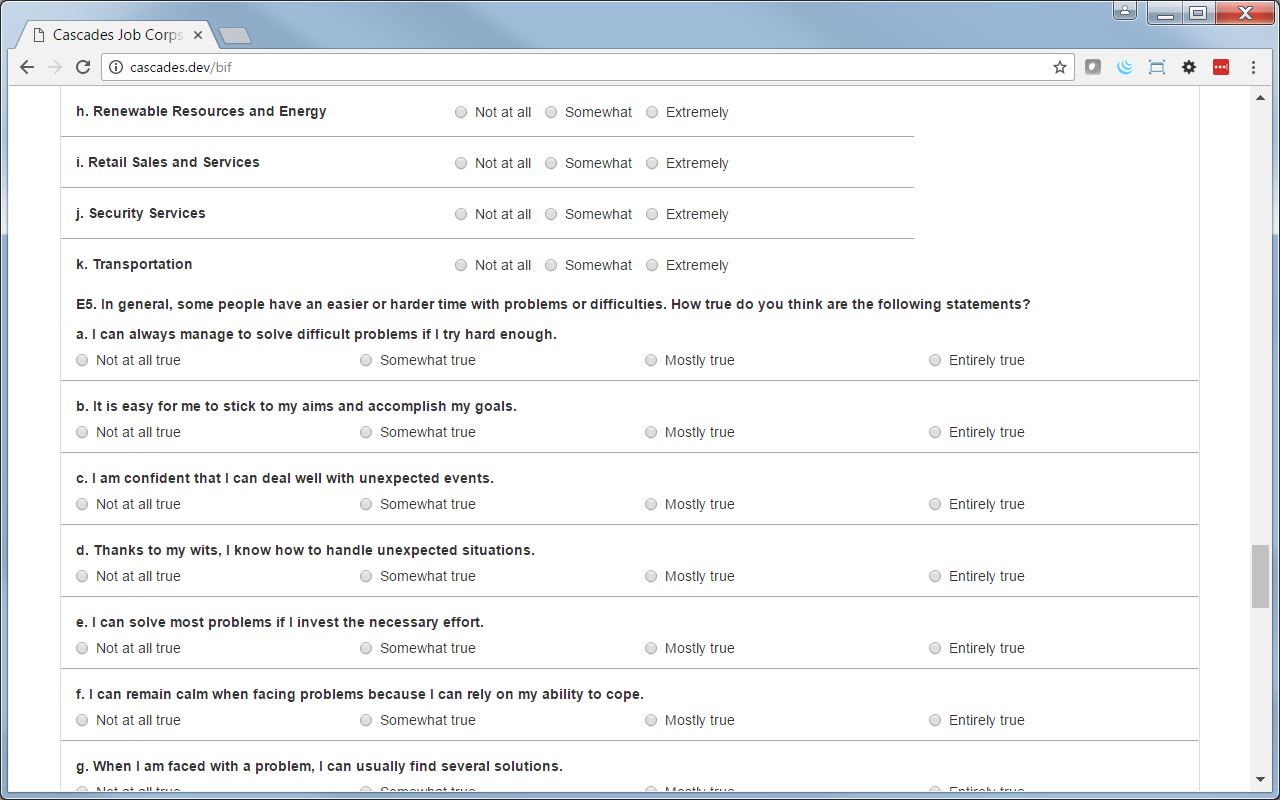
Task: Set statement f to Not at all true
Action: [82, 720]
